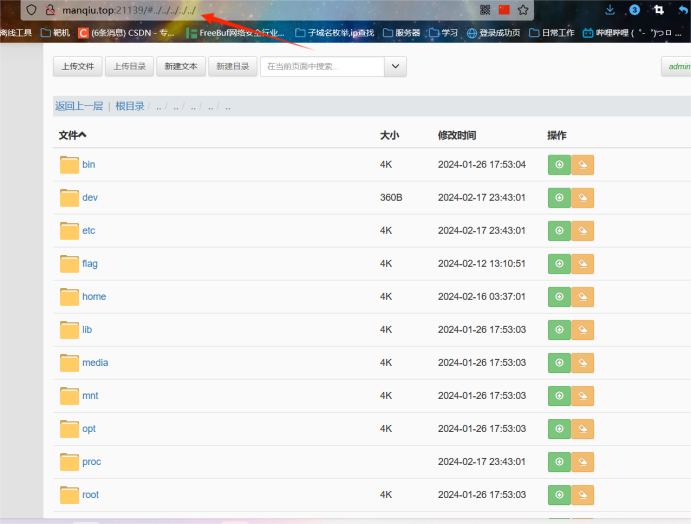Screen dimensions: 691x524
Task: Click the orange edit icon for media
Action: point(583,363)
